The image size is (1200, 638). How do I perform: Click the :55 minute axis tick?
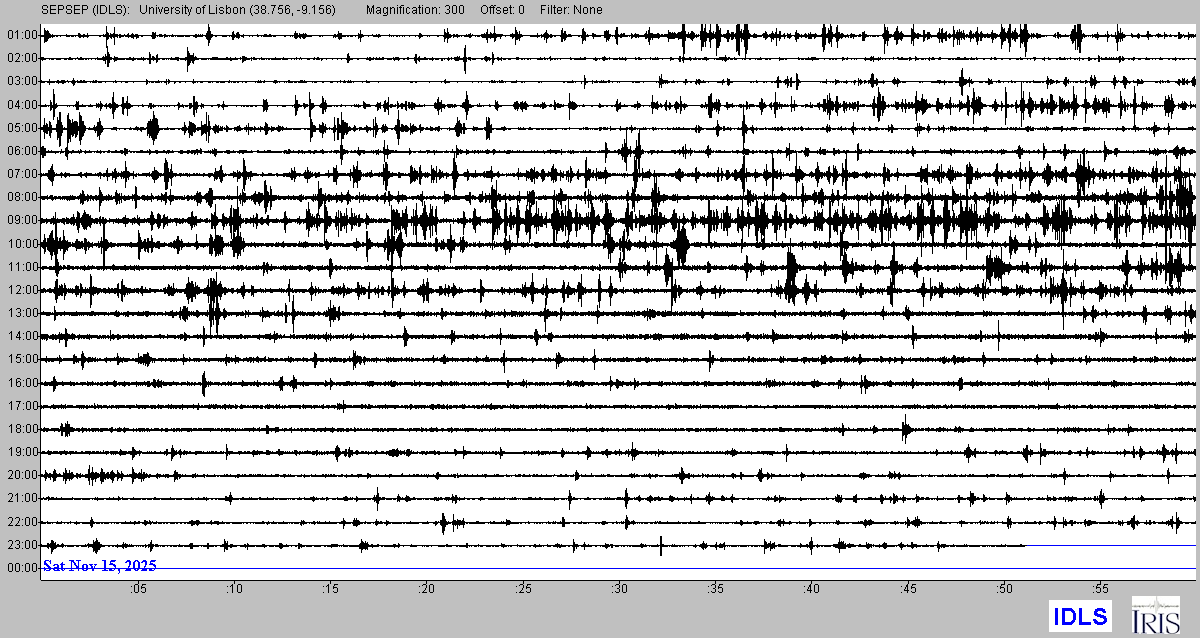tap(1101, 590)
